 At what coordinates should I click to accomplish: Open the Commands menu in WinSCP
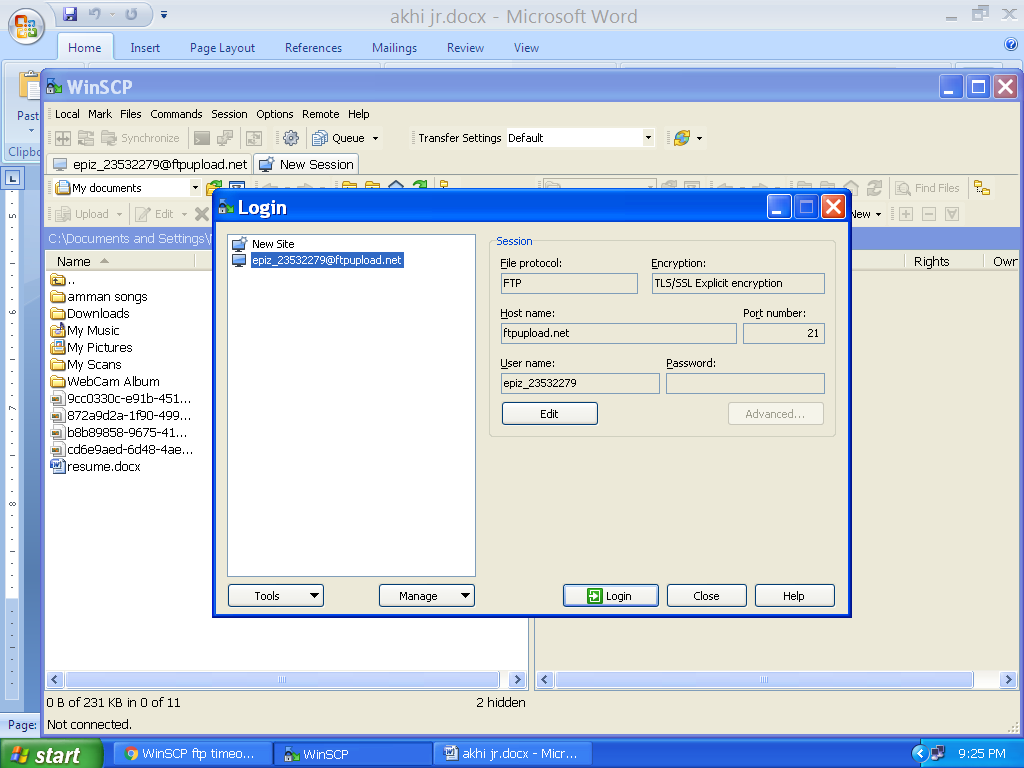coord(176,114)
